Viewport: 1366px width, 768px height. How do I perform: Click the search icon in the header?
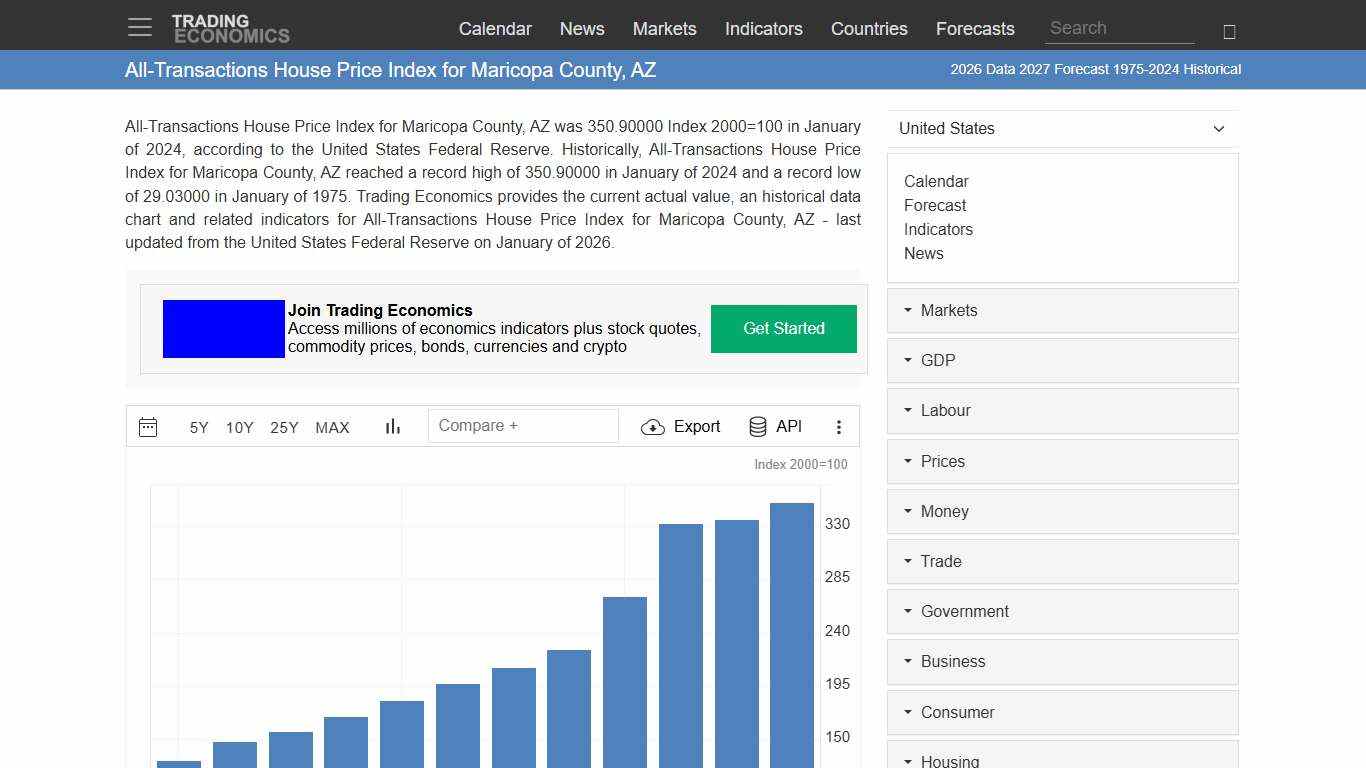[1229, 30]
